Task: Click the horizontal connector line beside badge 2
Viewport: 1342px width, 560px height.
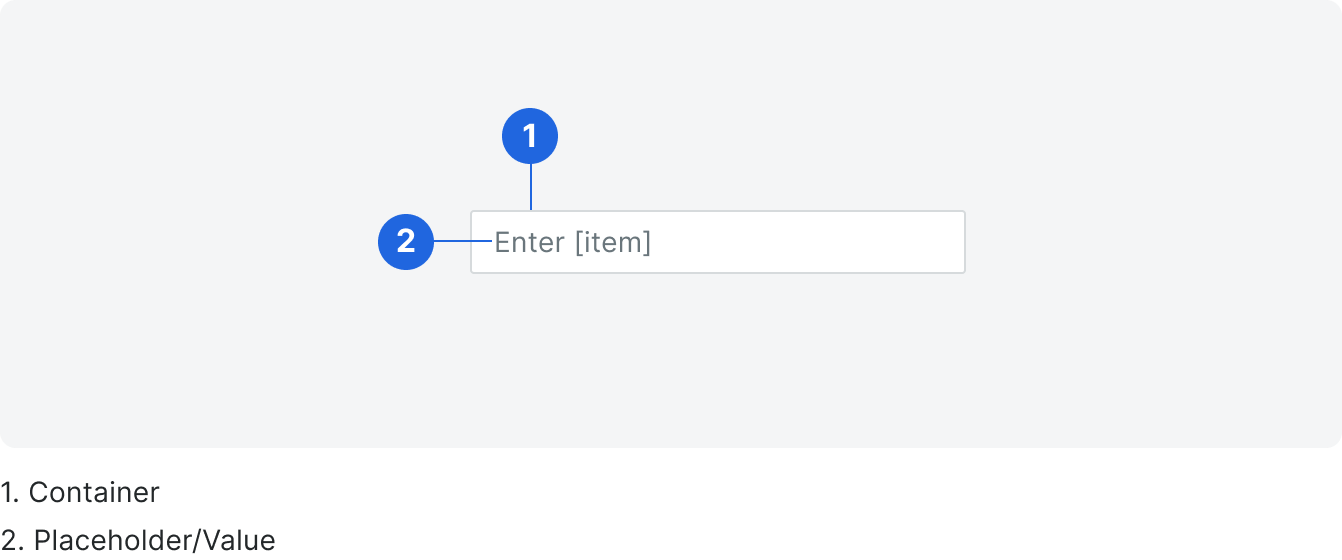Action: (464, 241)
